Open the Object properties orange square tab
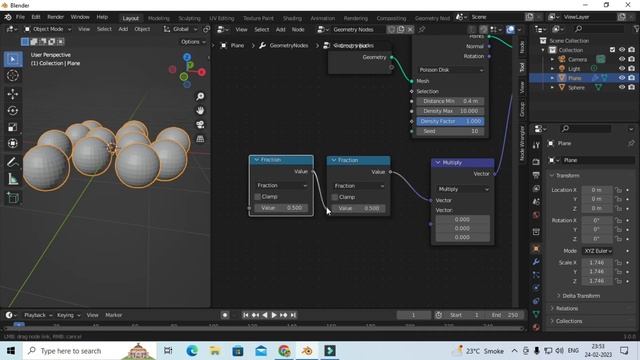The height and width of the screenshot is (360, 640). coord(536,248)
